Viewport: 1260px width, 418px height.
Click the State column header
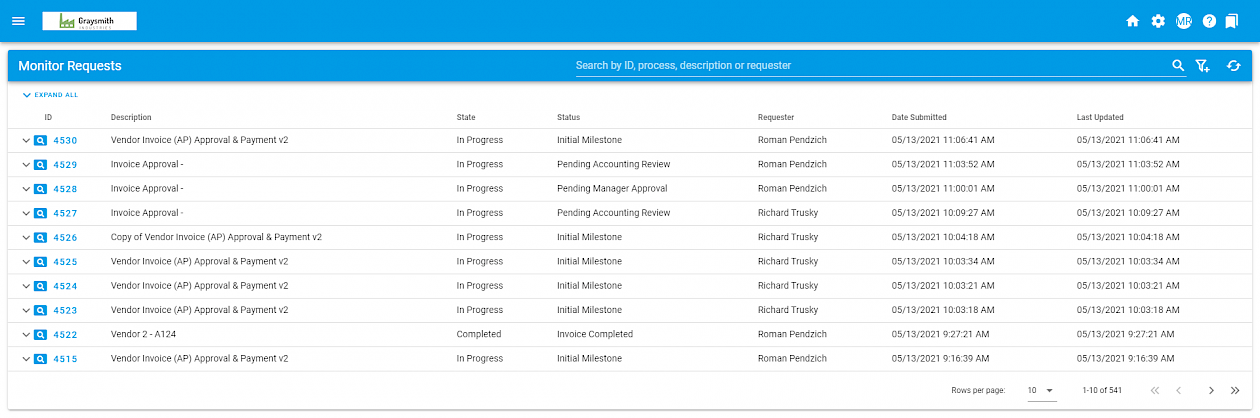(x=466, y=118)
